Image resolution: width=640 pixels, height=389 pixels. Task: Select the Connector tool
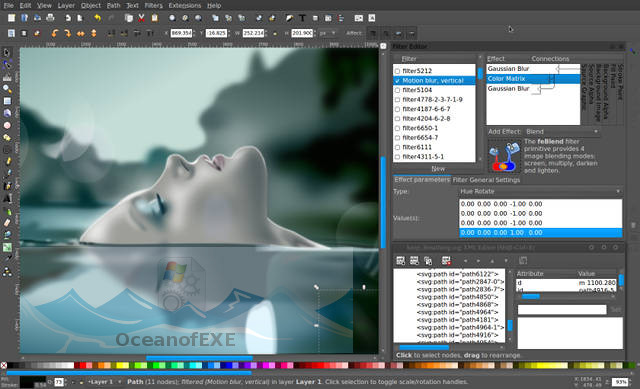pos(7,272)
